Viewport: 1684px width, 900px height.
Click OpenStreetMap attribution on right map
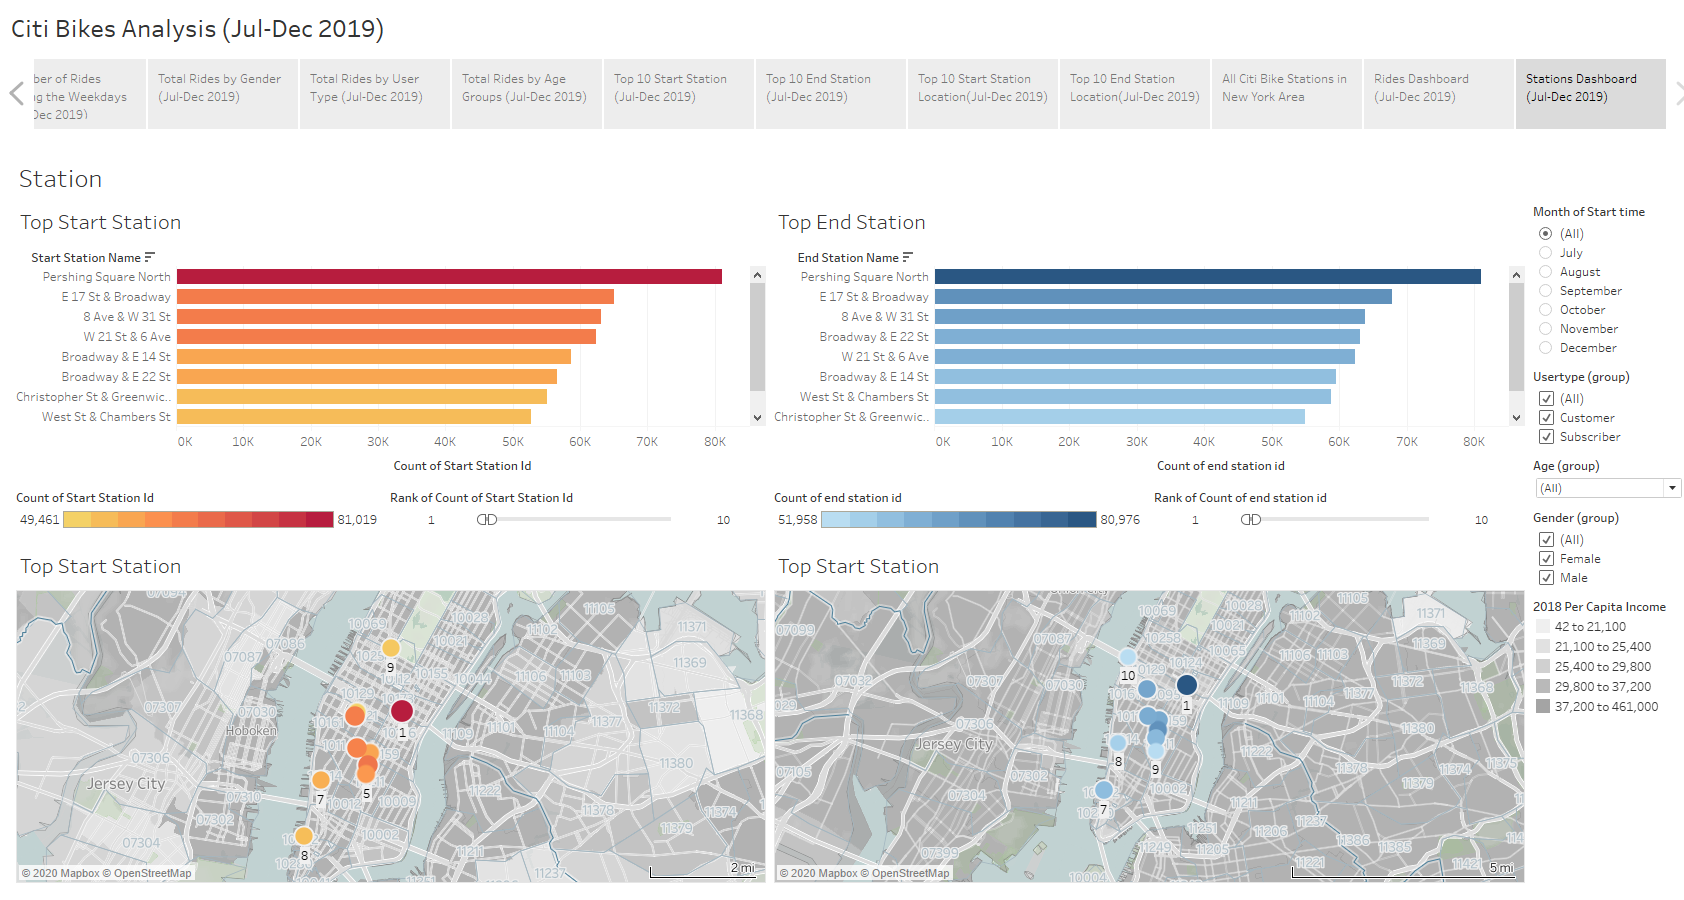(x=905, y=873)
